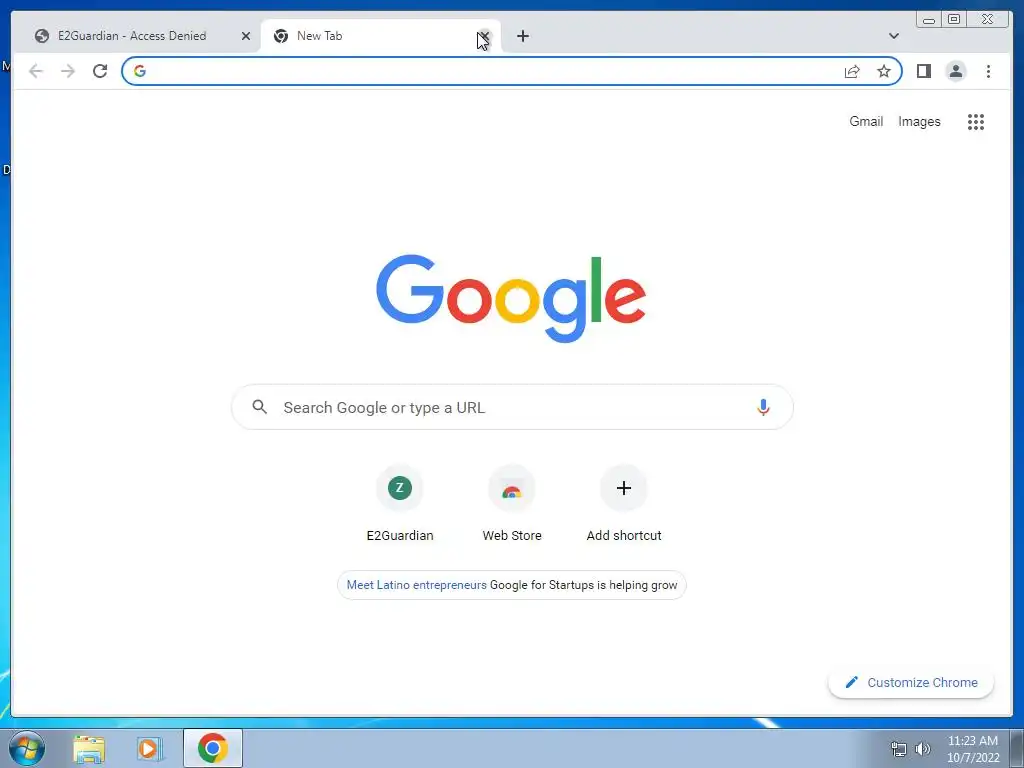Open the Gmail link

point(866,121)
